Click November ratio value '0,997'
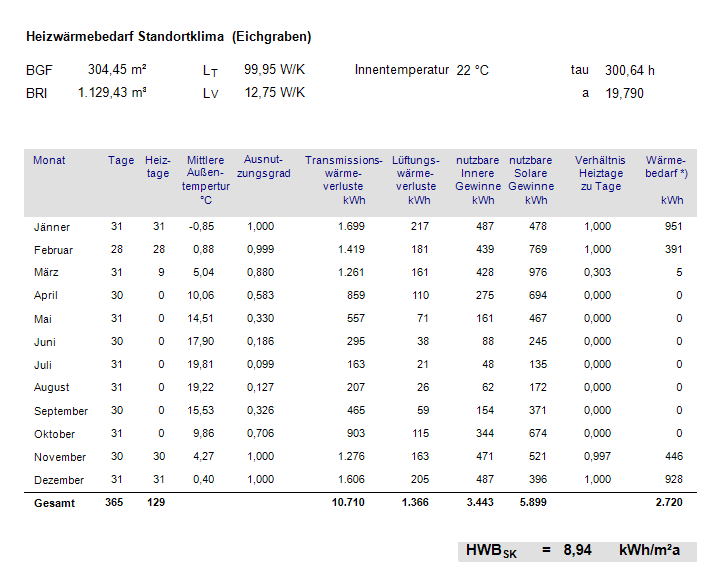Image resolution: width=727 pixels, height=573 pixels. pos(597,457)
